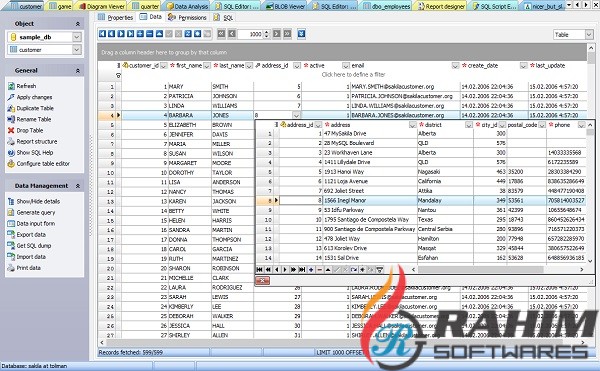
Task: Click filter icon in address lookup navigator
Action: coord(380,270)
